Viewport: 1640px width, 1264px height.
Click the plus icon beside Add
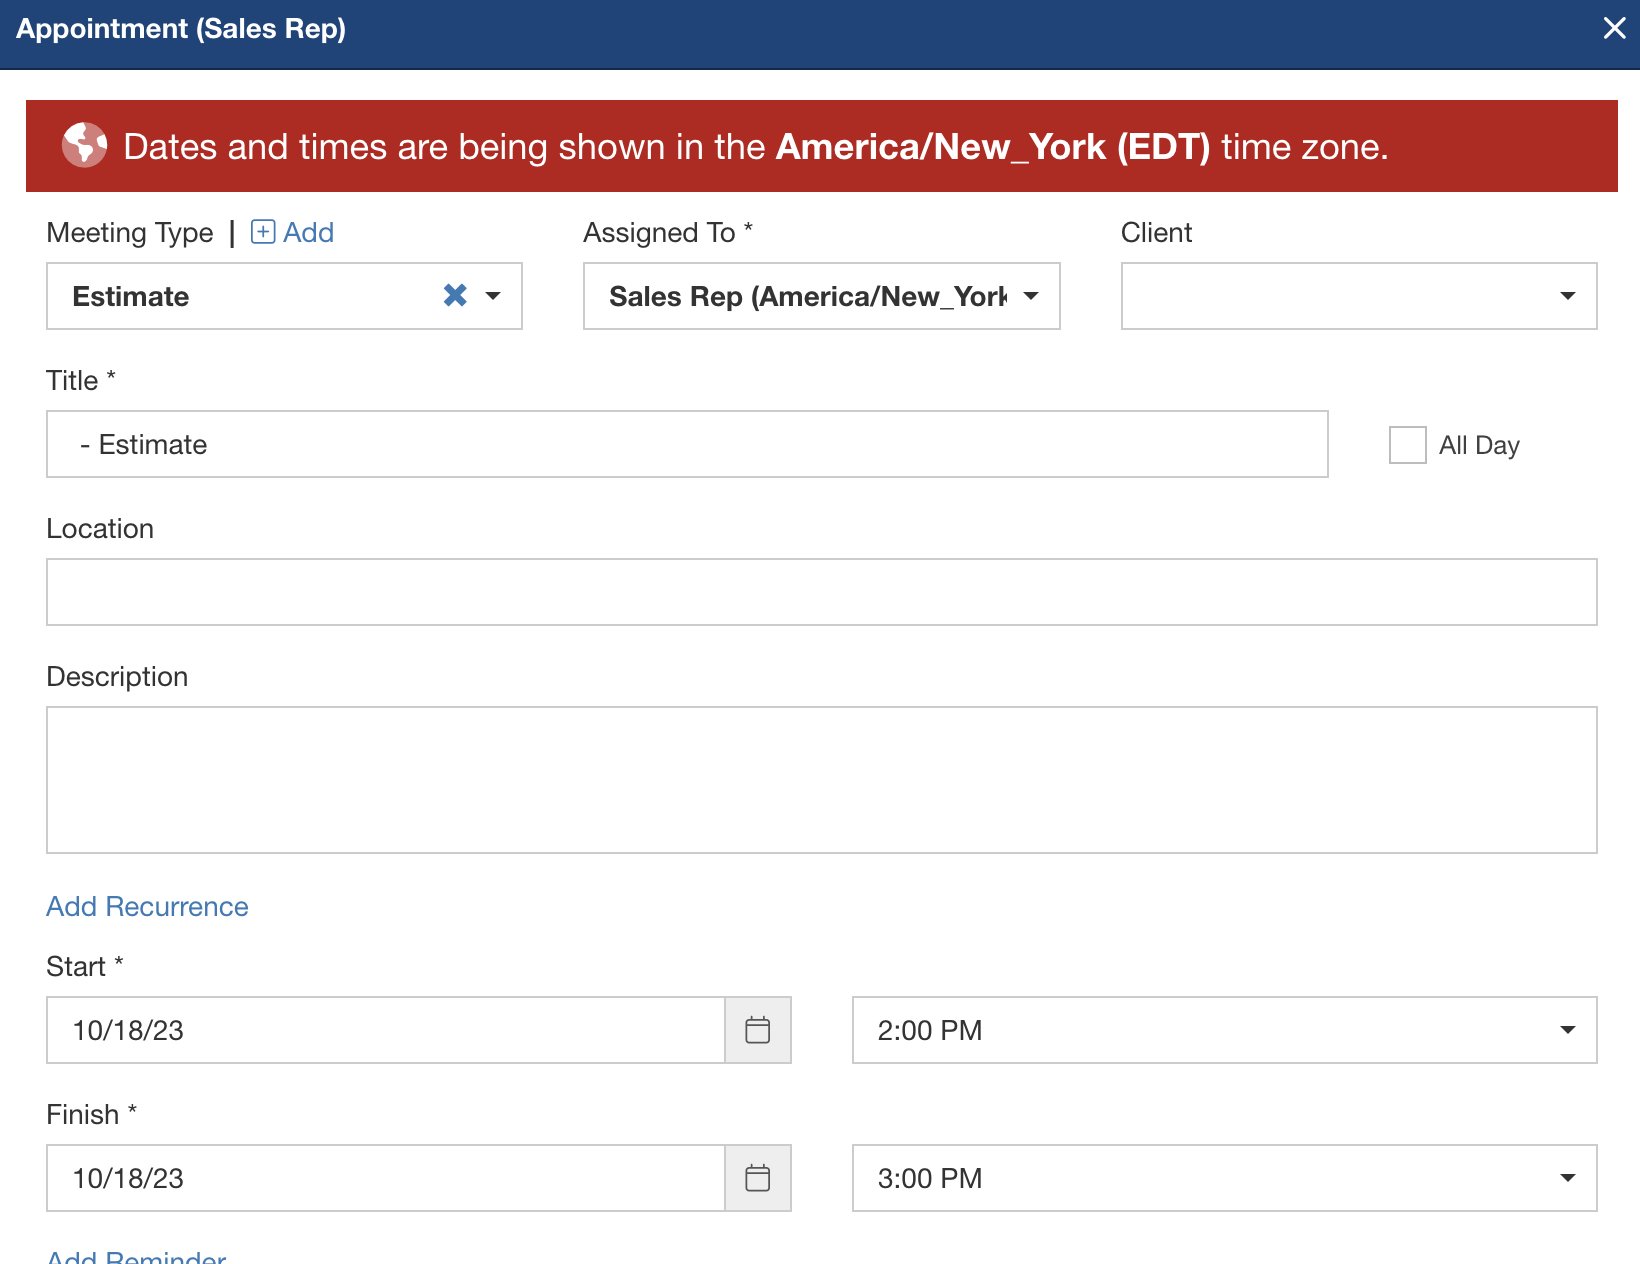tap(263, 232)
